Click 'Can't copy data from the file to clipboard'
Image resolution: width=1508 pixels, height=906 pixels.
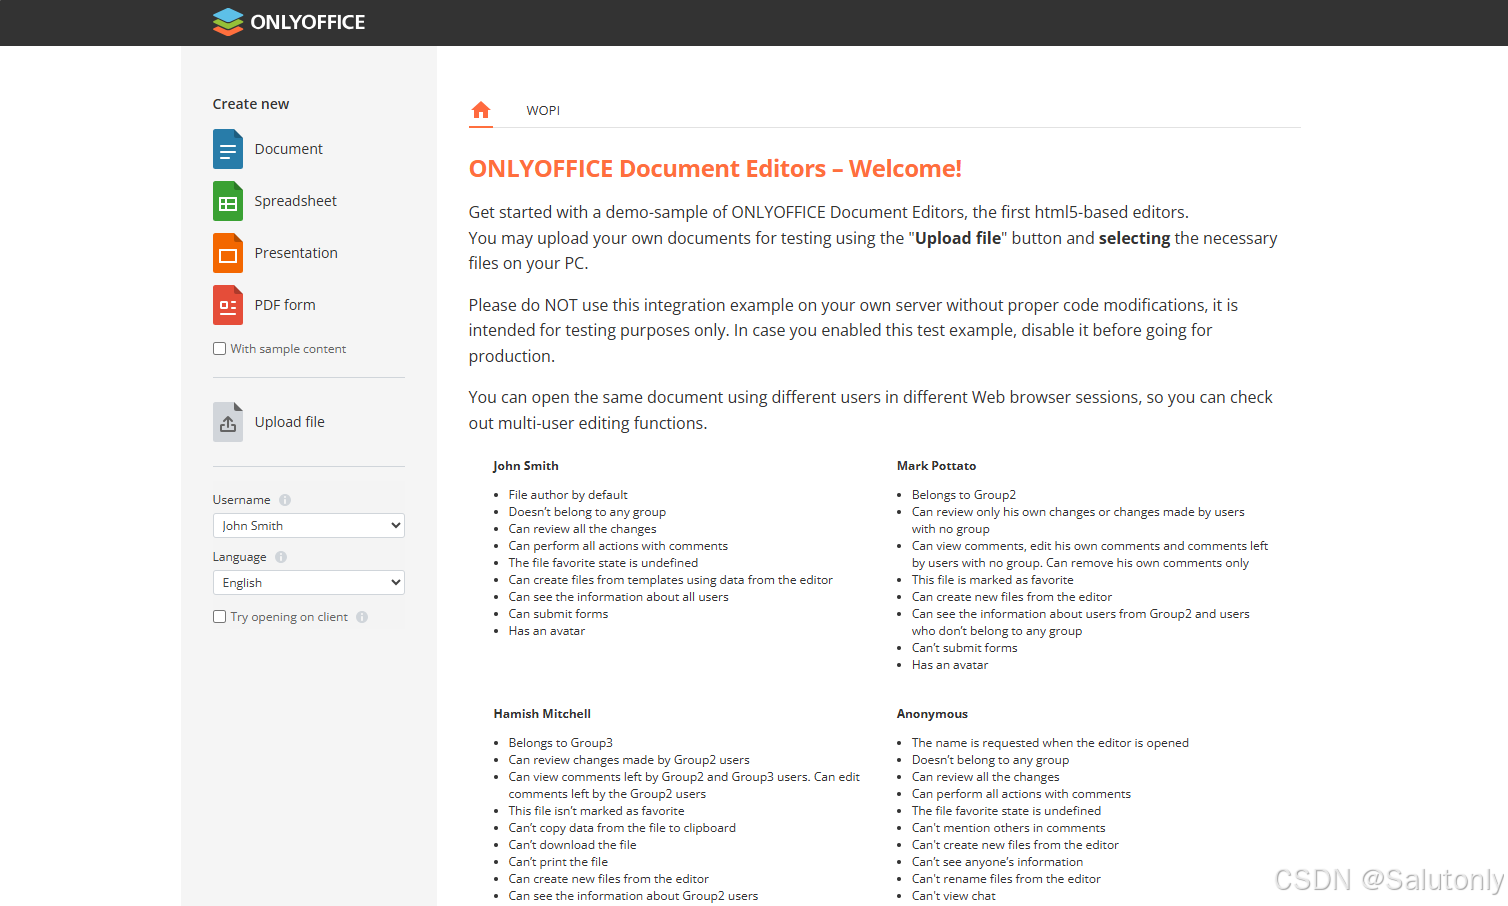point(622,828)
